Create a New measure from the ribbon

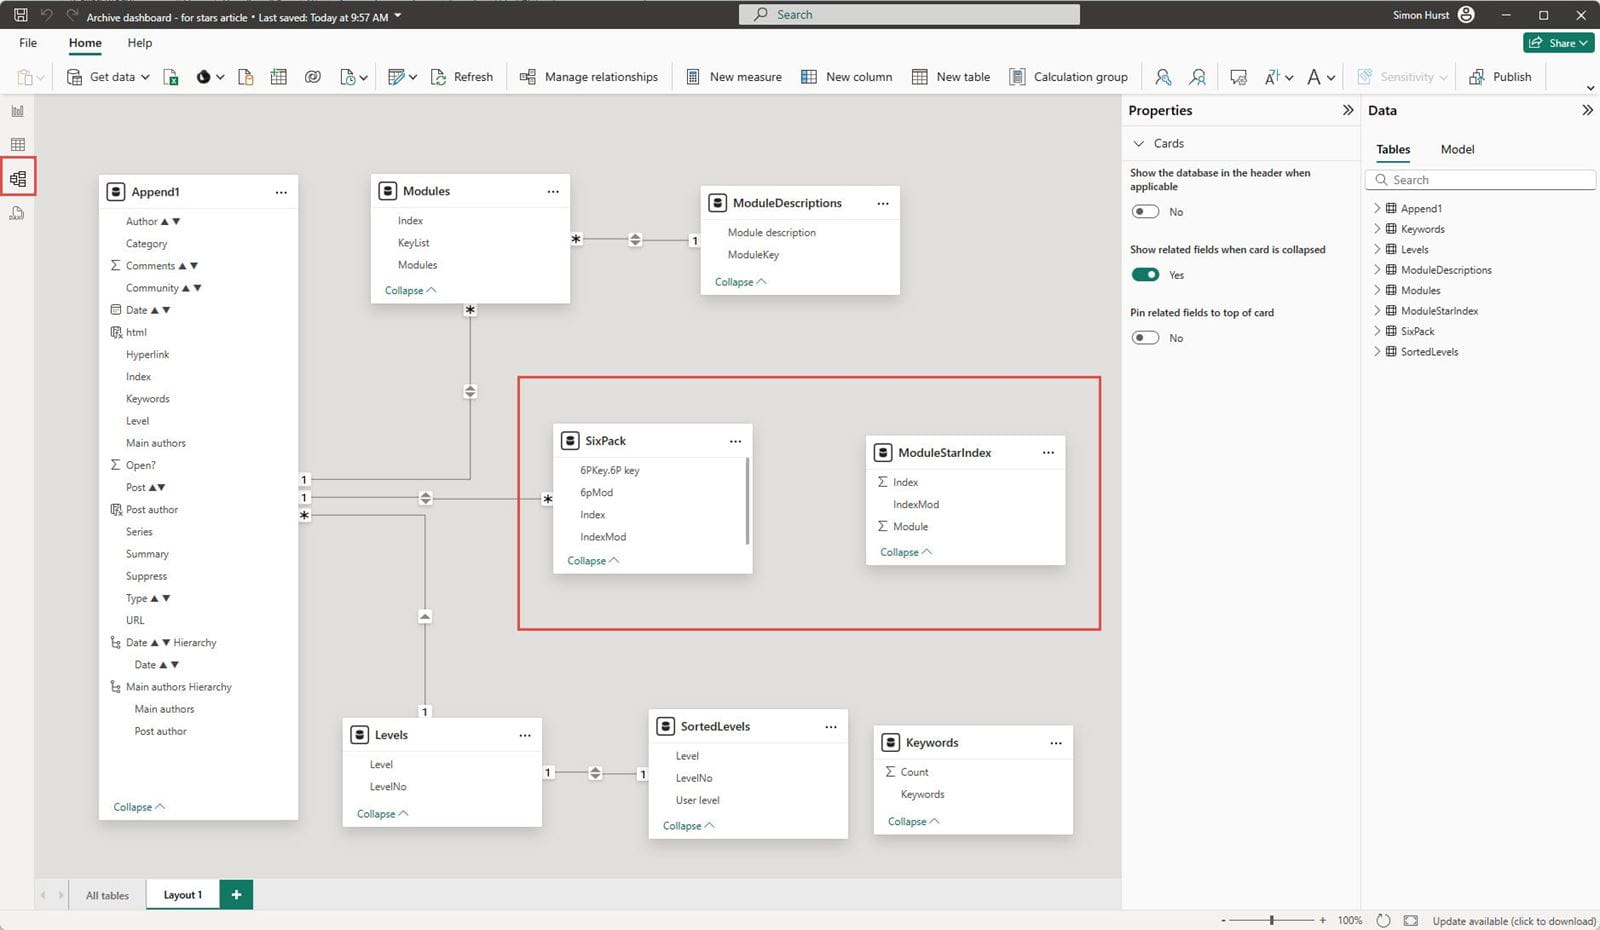coord(733,77)
